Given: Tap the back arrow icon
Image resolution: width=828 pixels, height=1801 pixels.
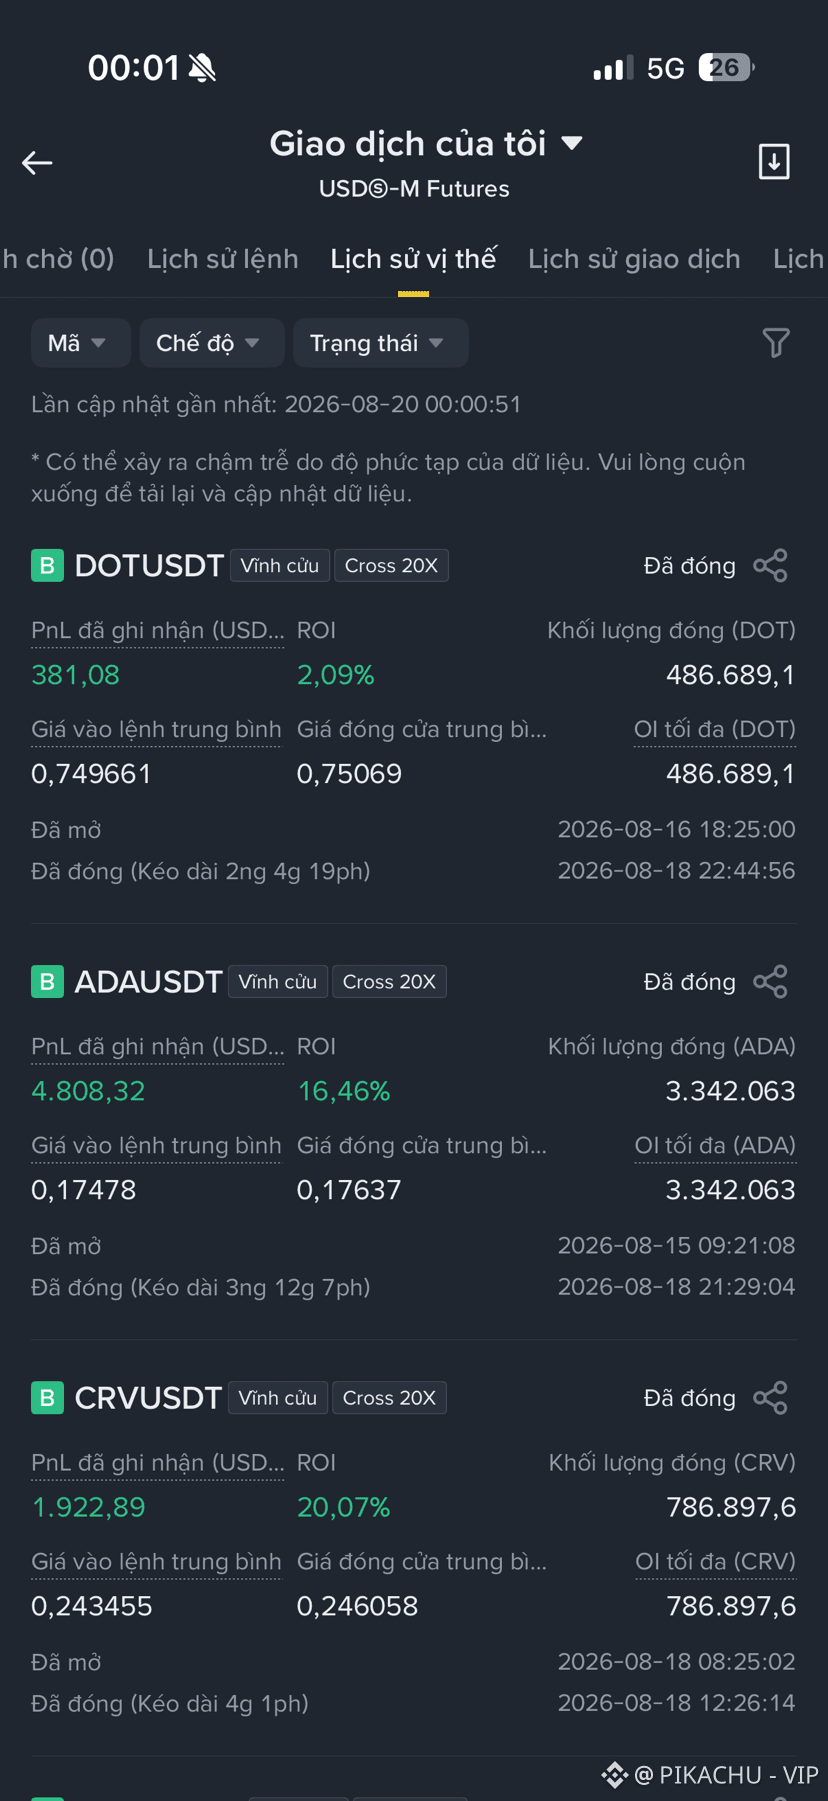Looking at the screenshot, I should (37, 163).
